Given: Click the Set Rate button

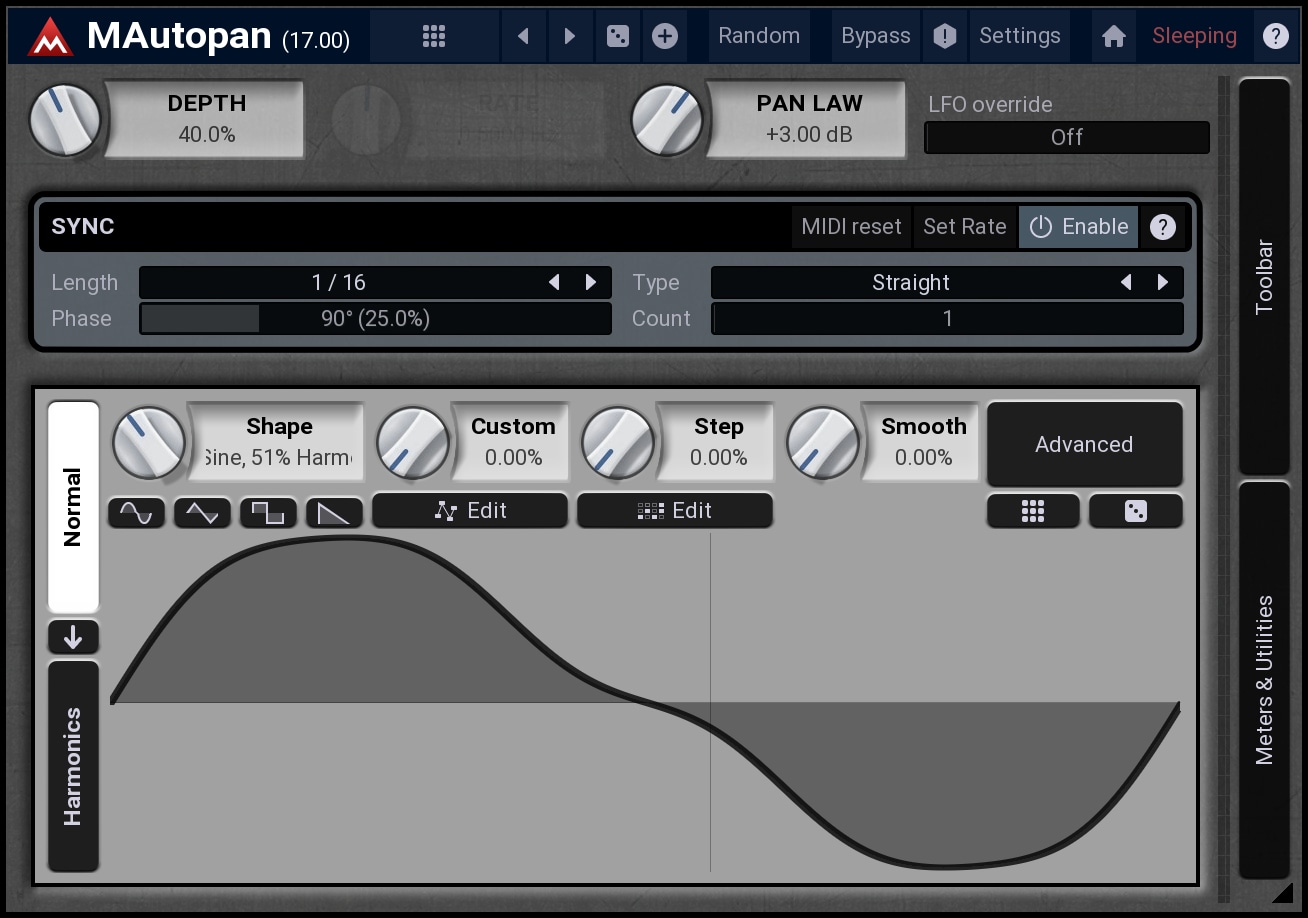Looking at the screenshot, I should [964, 227].
